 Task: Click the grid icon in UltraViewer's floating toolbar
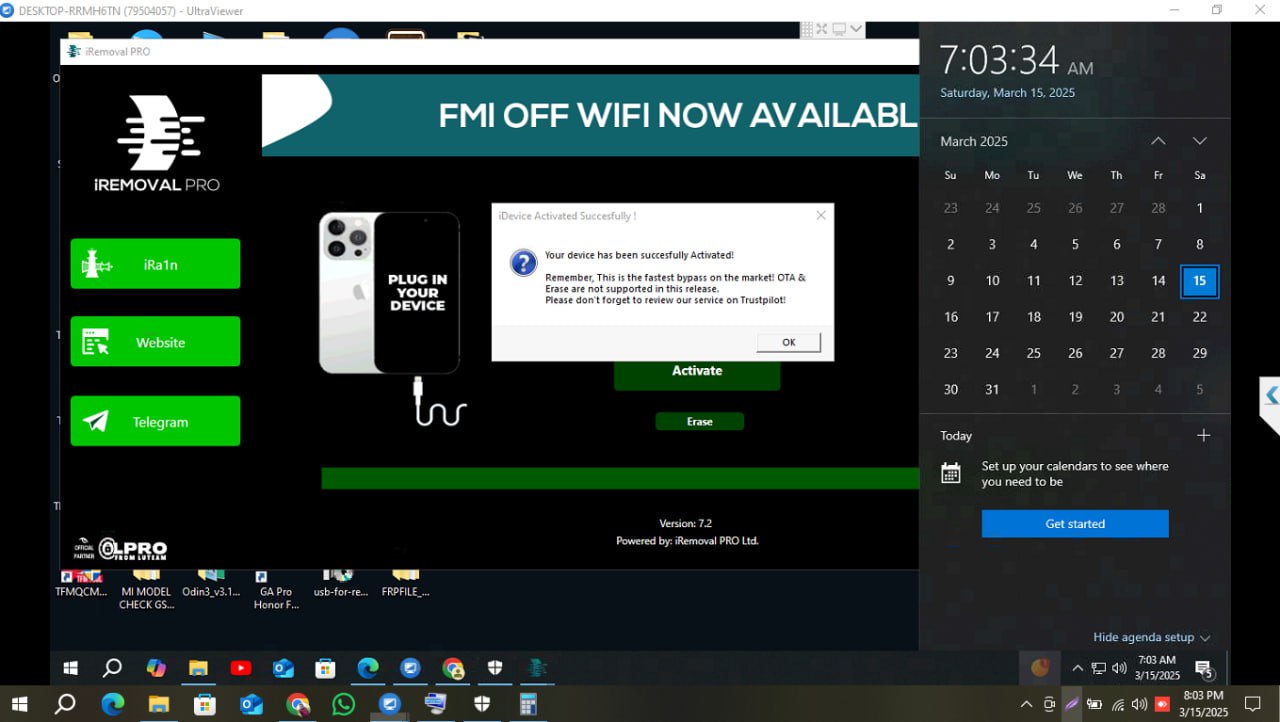[805, 29]
